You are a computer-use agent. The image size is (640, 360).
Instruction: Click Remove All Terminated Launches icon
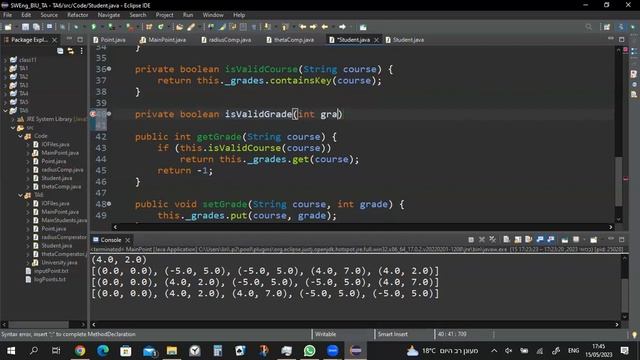coord(492,240)
